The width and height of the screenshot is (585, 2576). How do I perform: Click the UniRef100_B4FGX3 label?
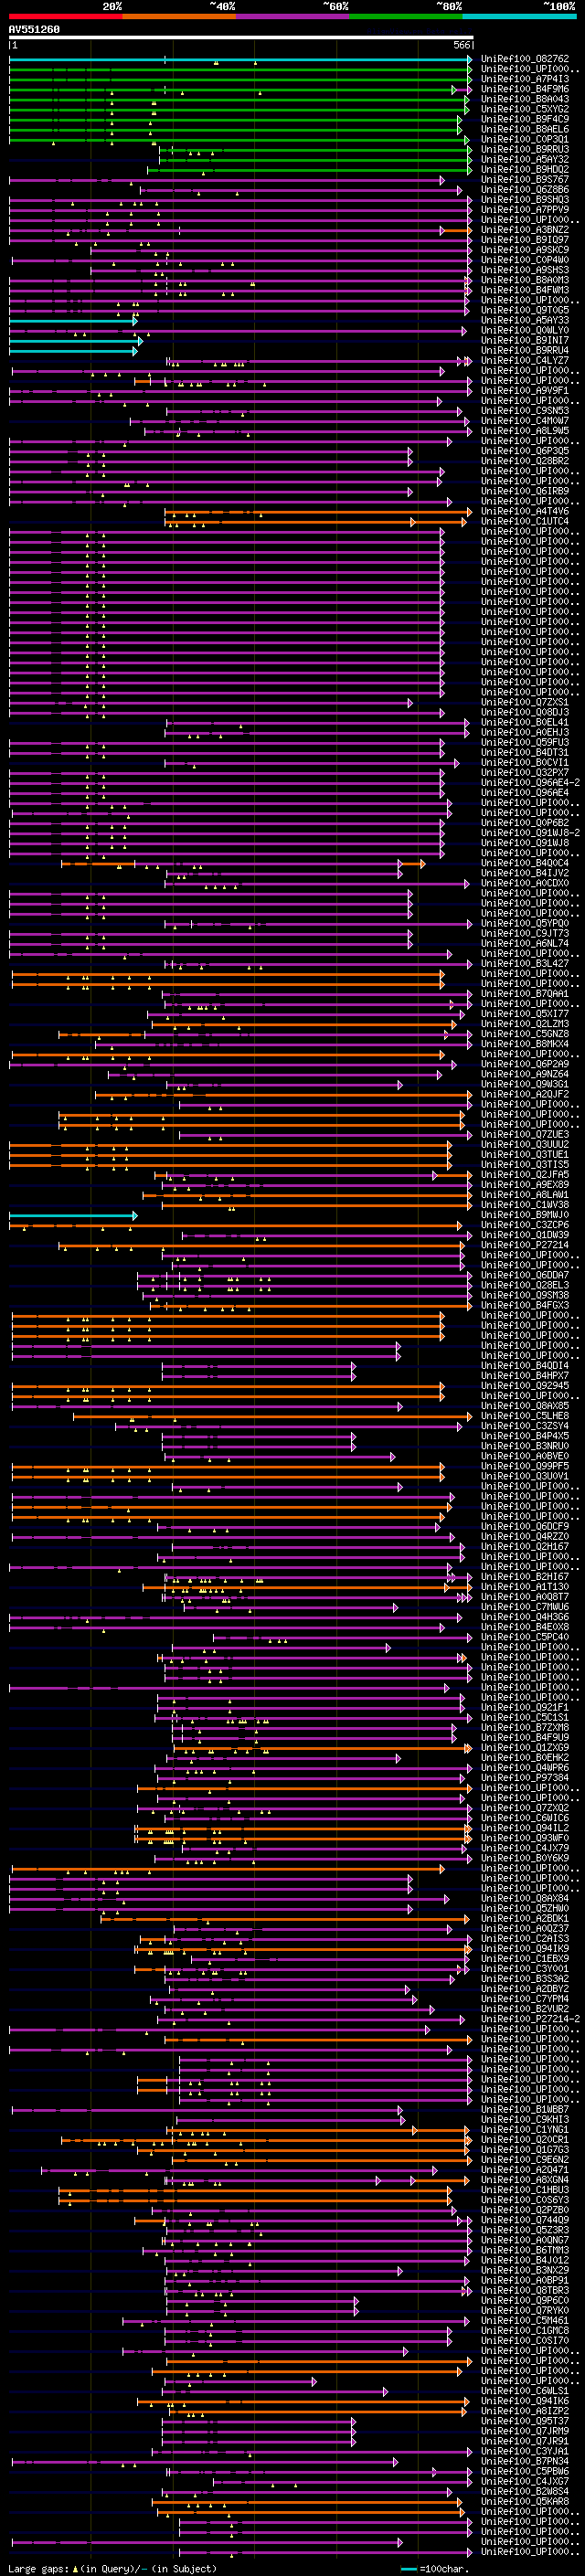[525, 1305]
